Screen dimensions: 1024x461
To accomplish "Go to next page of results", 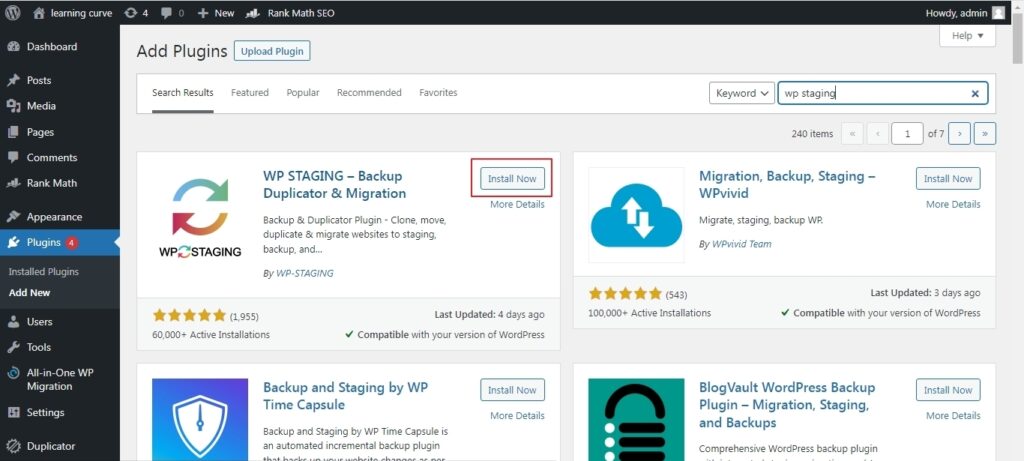I will click(959, 133).
